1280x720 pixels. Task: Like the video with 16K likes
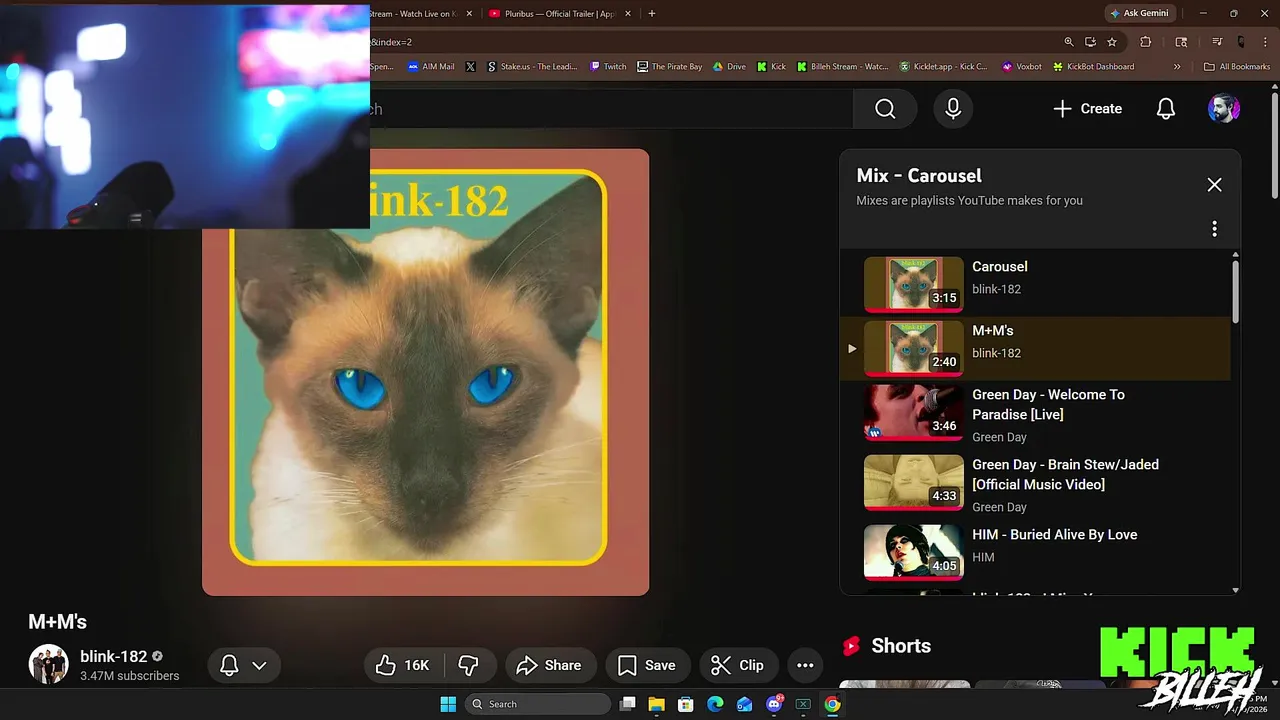click(403, 665)
